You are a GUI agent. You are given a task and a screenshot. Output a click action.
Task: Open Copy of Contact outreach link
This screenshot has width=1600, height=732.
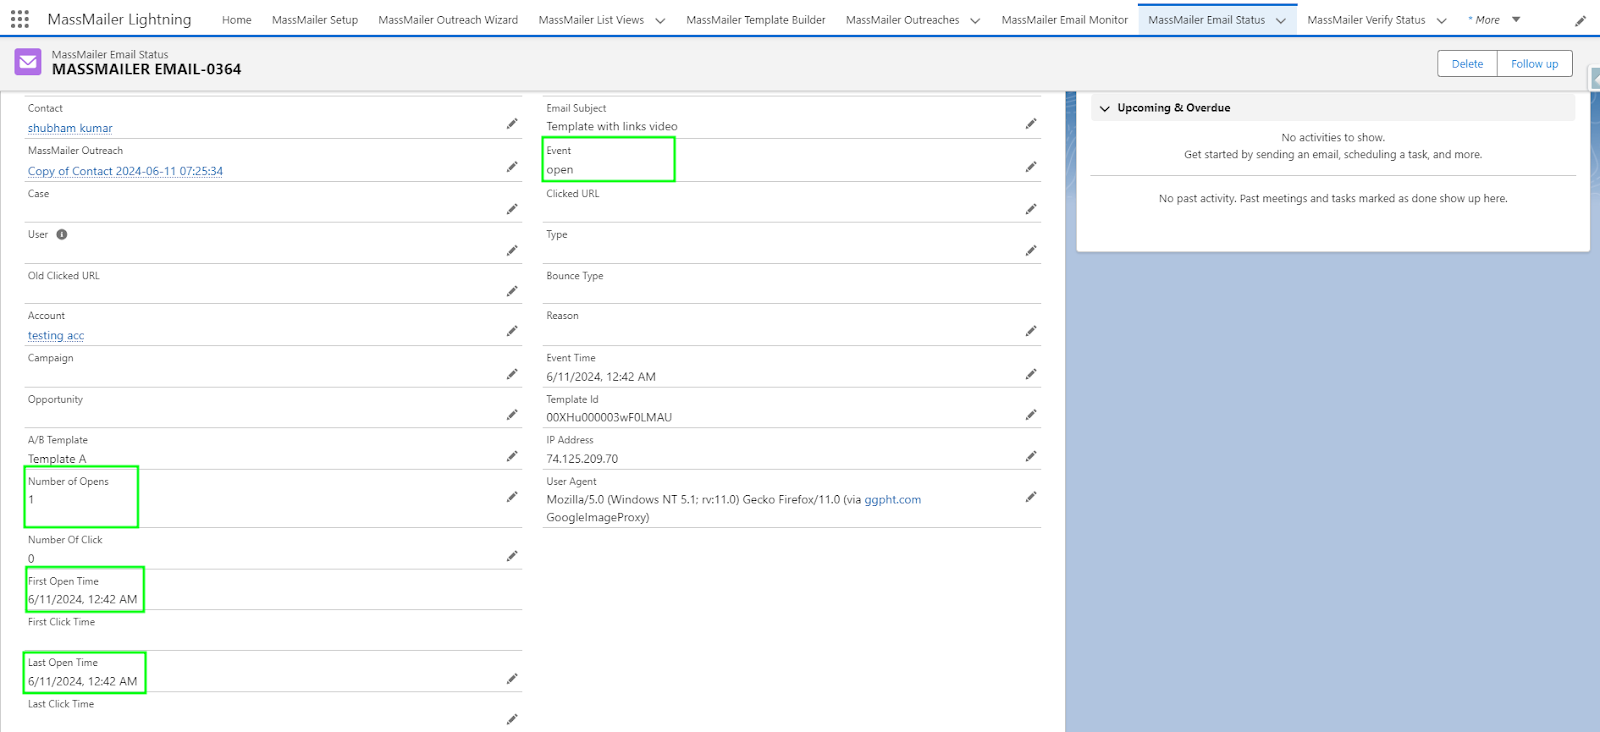click(125, 171)
